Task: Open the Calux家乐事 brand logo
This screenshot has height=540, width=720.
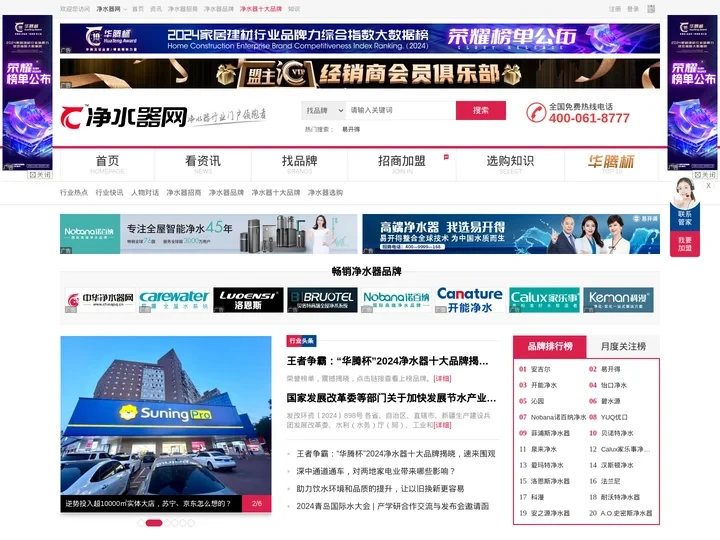Action: [x=544, y=300]
